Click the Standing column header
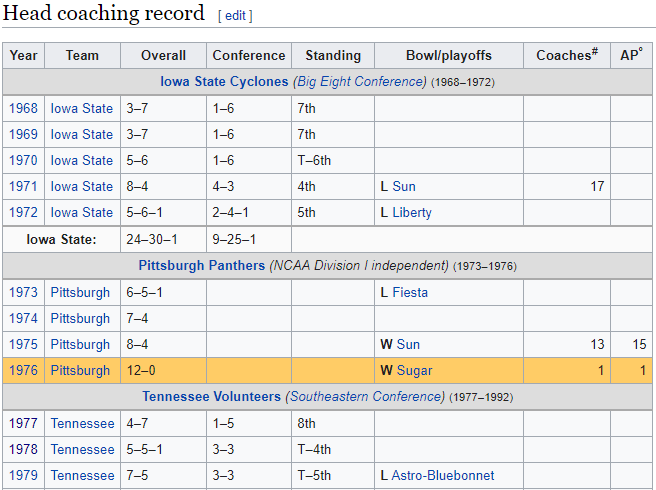 click(x=333, y=55)
